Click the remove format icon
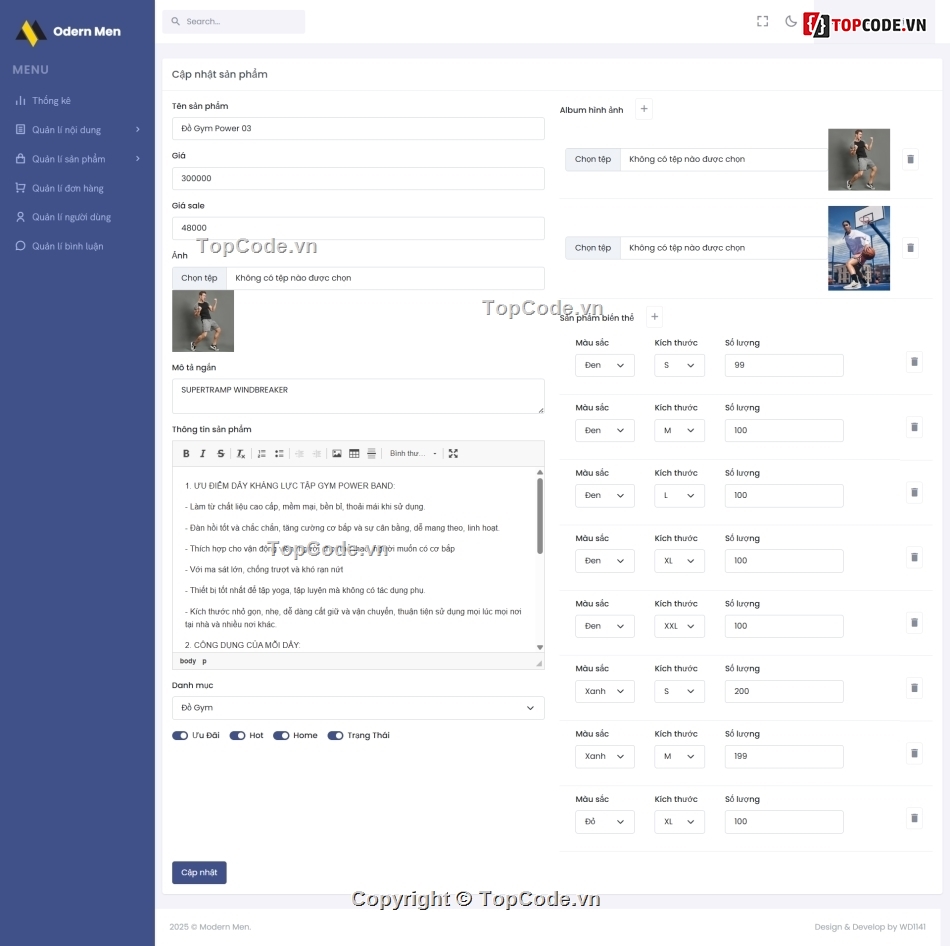The image size is (950, 946). [241, 453]
